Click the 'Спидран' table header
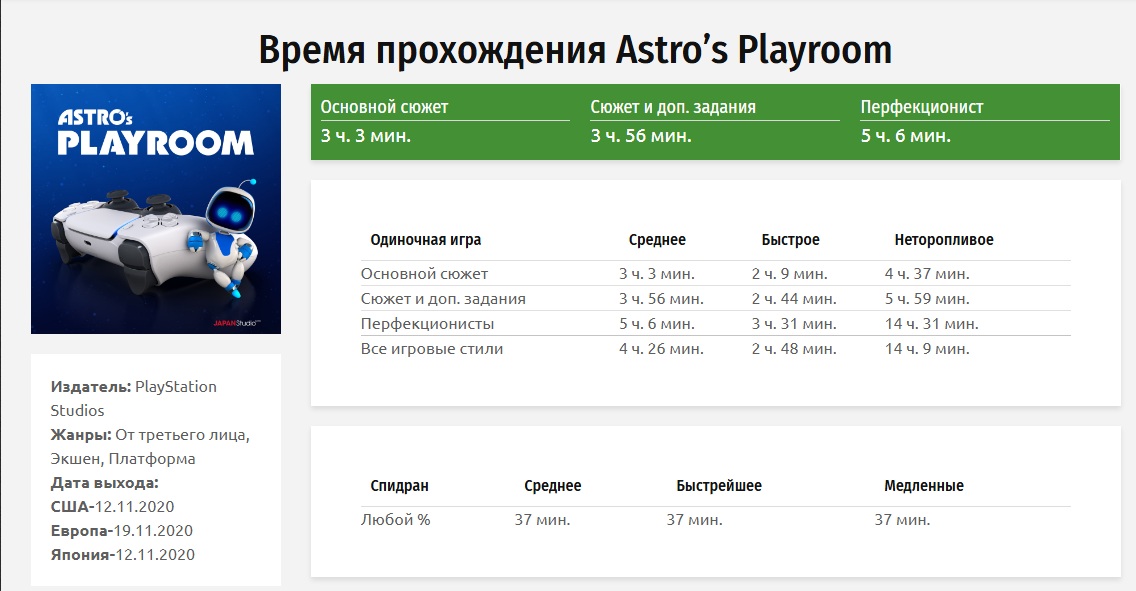 pyautogui.click(x=399, y=486)
